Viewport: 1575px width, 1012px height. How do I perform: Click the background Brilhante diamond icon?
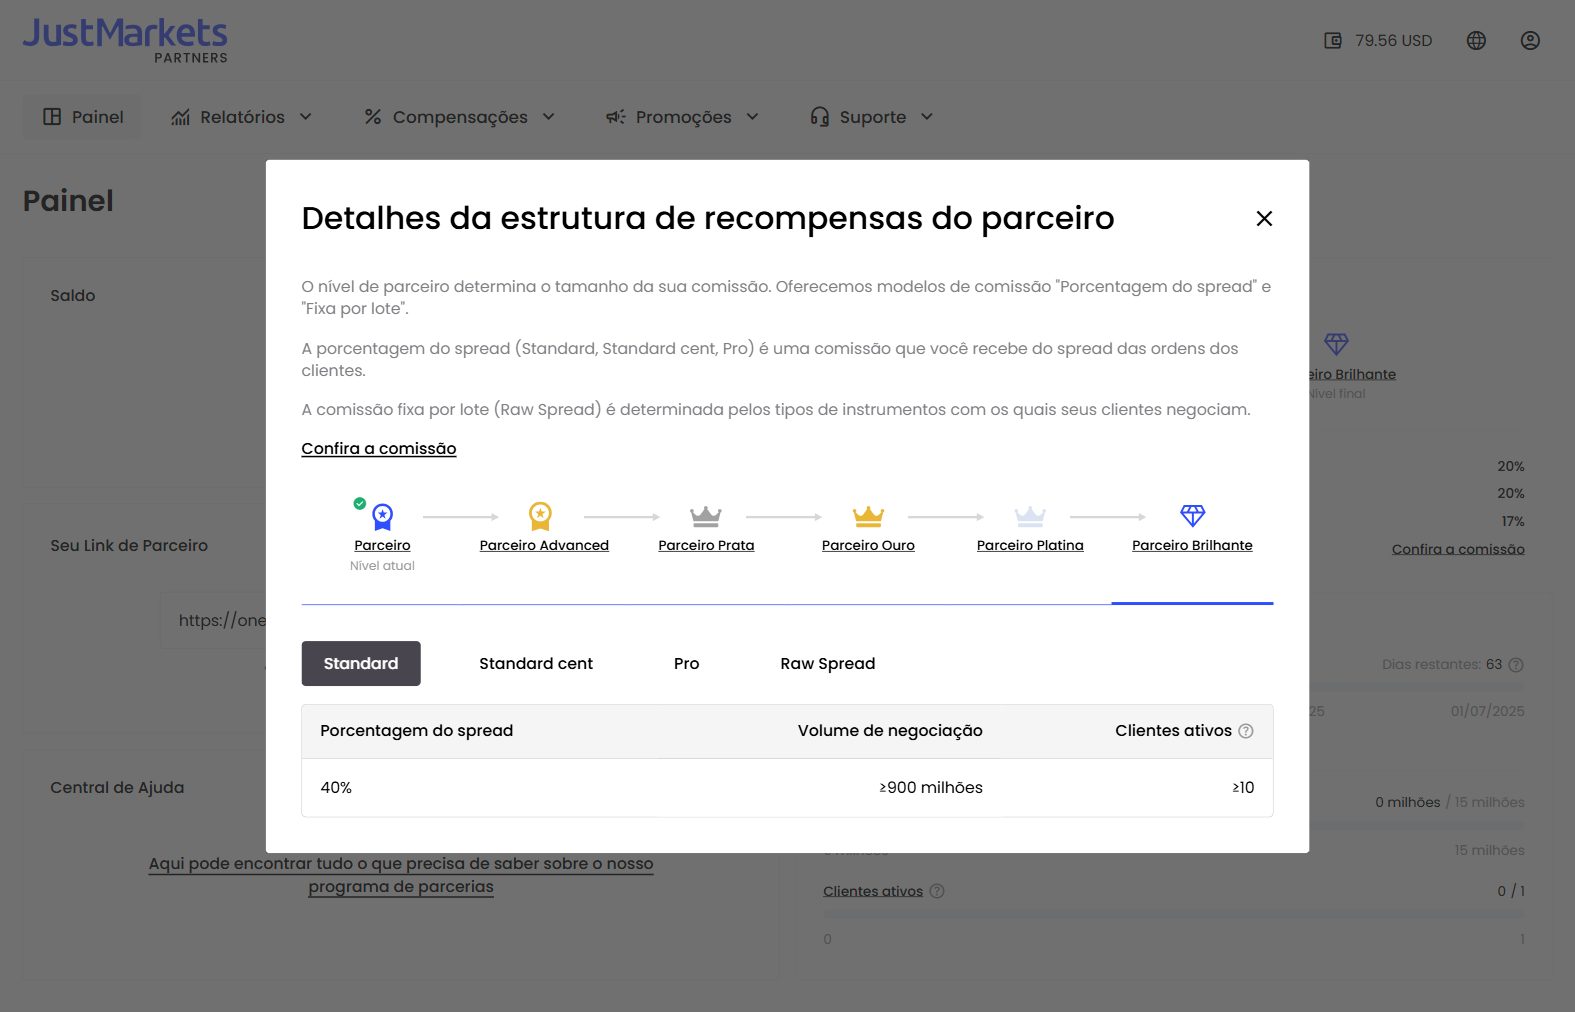click(1337, 344)
